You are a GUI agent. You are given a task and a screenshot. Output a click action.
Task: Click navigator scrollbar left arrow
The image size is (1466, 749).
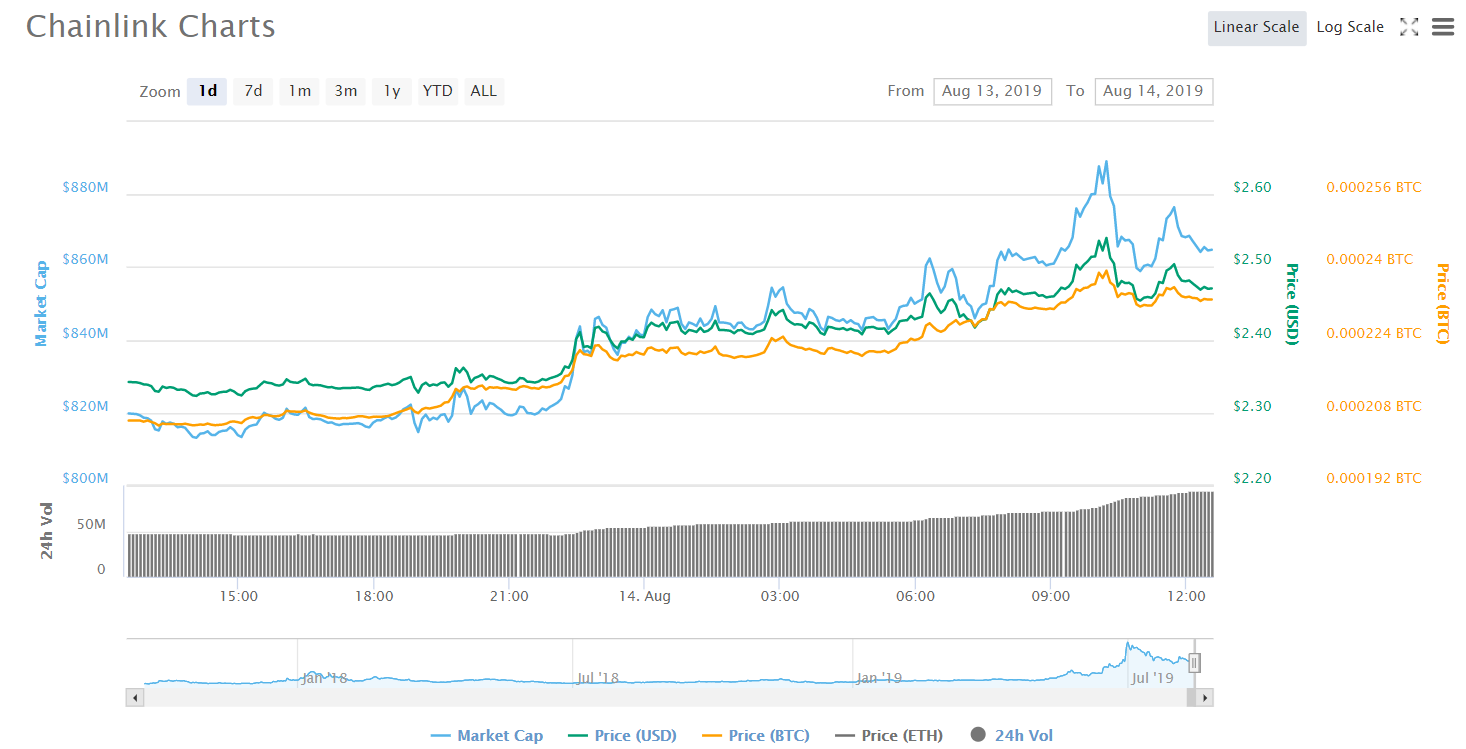pyautogui.click(x=133, y=697)
